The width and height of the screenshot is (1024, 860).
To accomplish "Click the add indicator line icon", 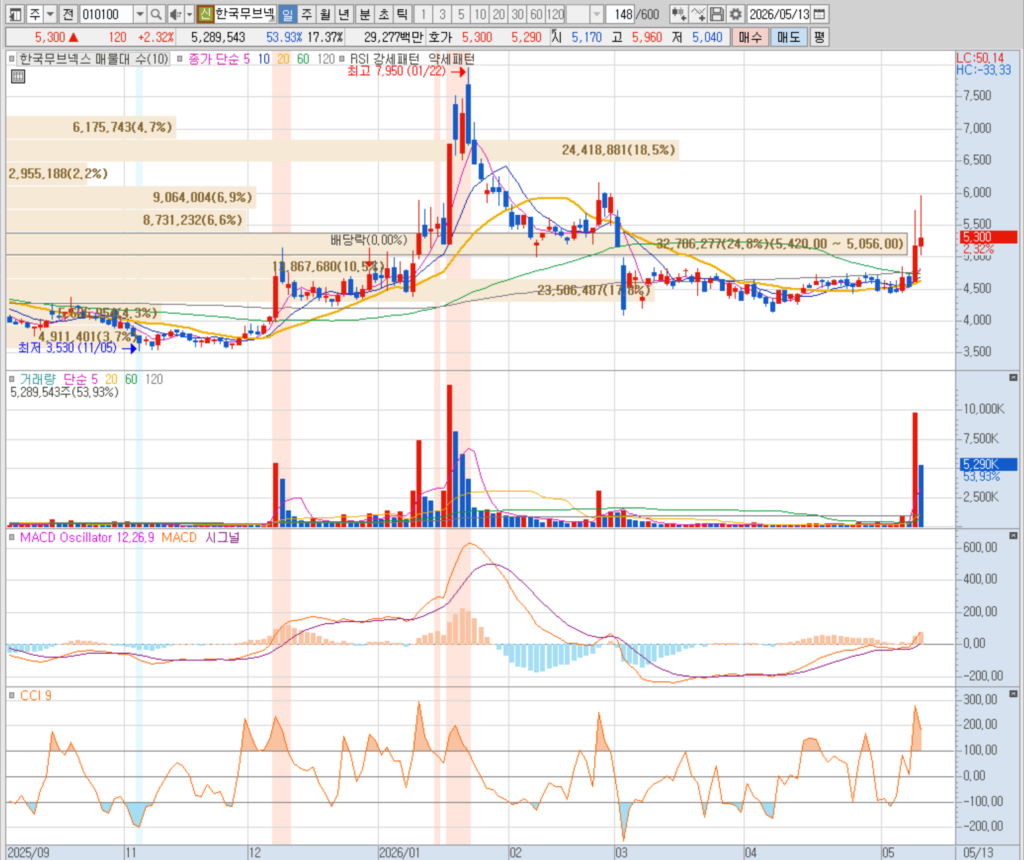I will tap(698, 14).
